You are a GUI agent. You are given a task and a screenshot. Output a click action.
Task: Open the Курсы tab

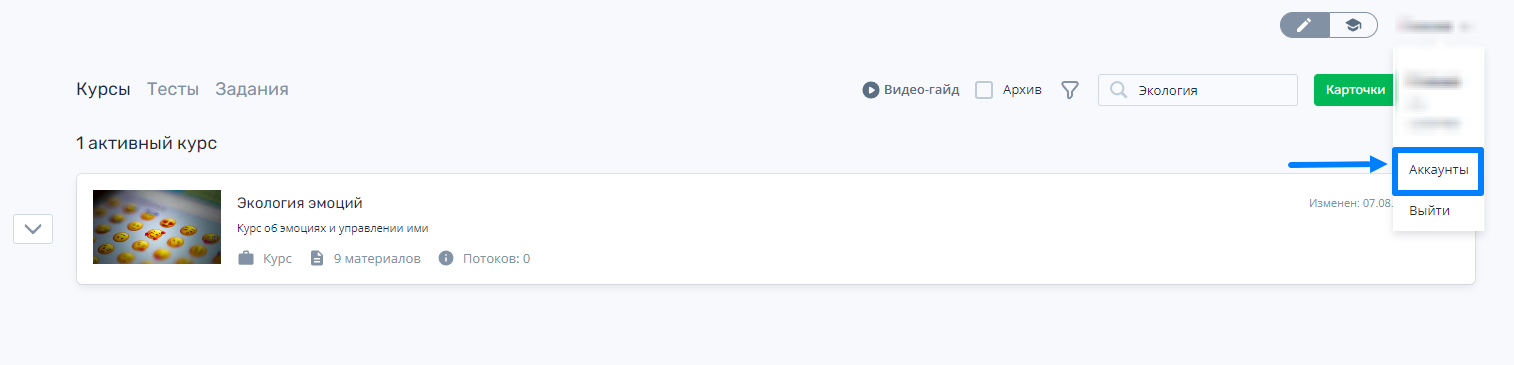pyautogui.click(x=103, y=89)
